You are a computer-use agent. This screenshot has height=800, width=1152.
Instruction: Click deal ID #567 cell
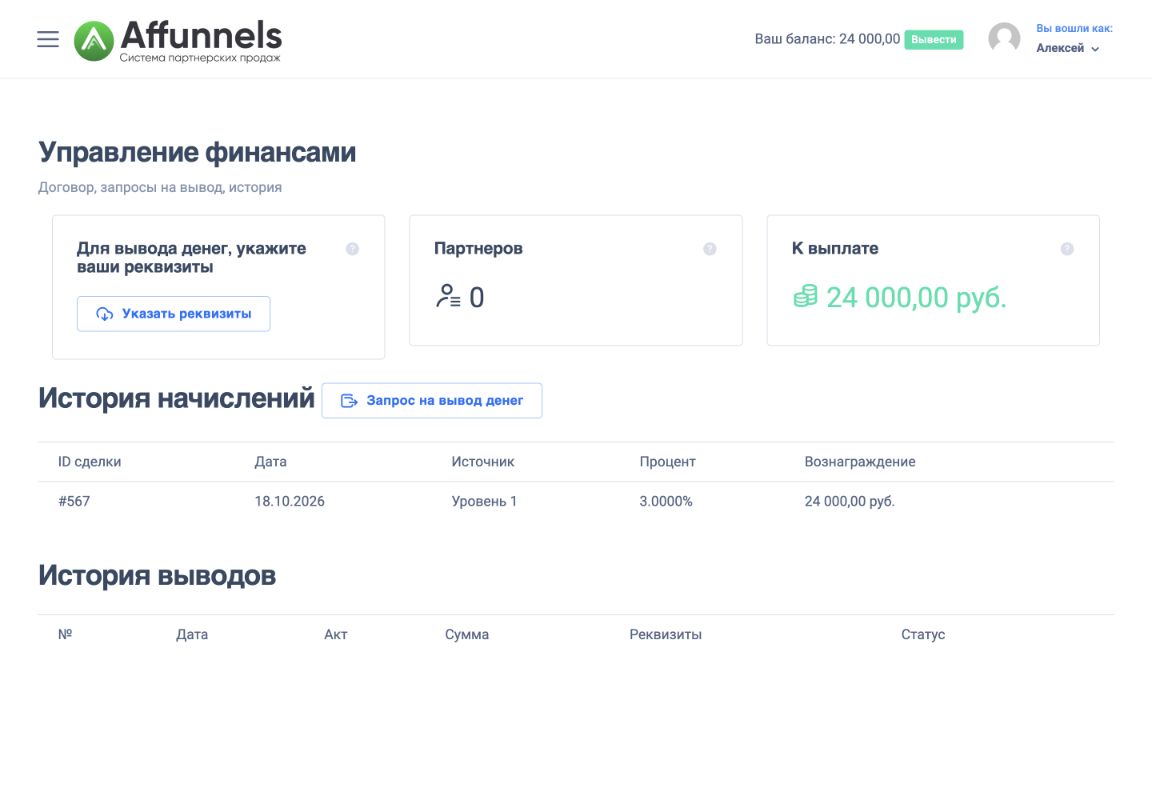74,502
